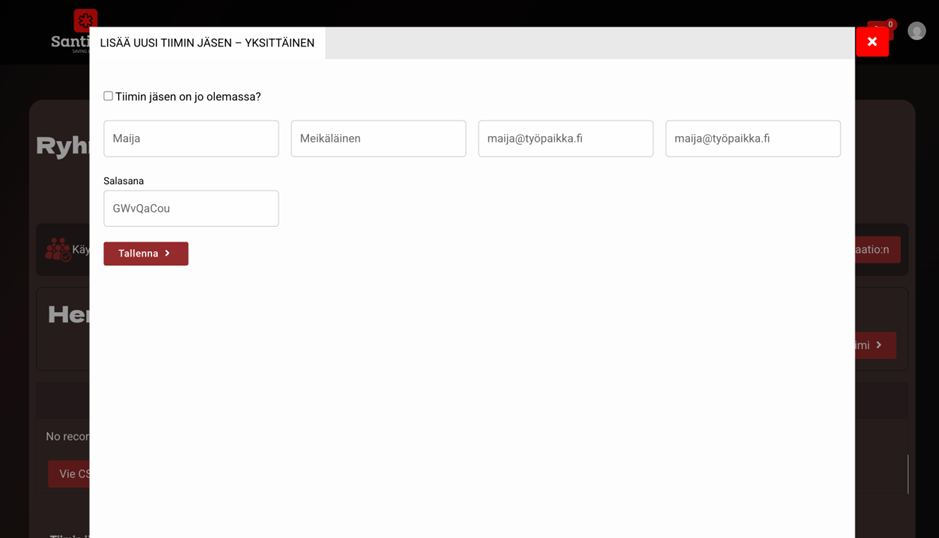Select the 'Lisää uusi tiimin jäsen – yksittäinen' tab
This screenshot has width=939, height=538.
[x=207, y=43]
